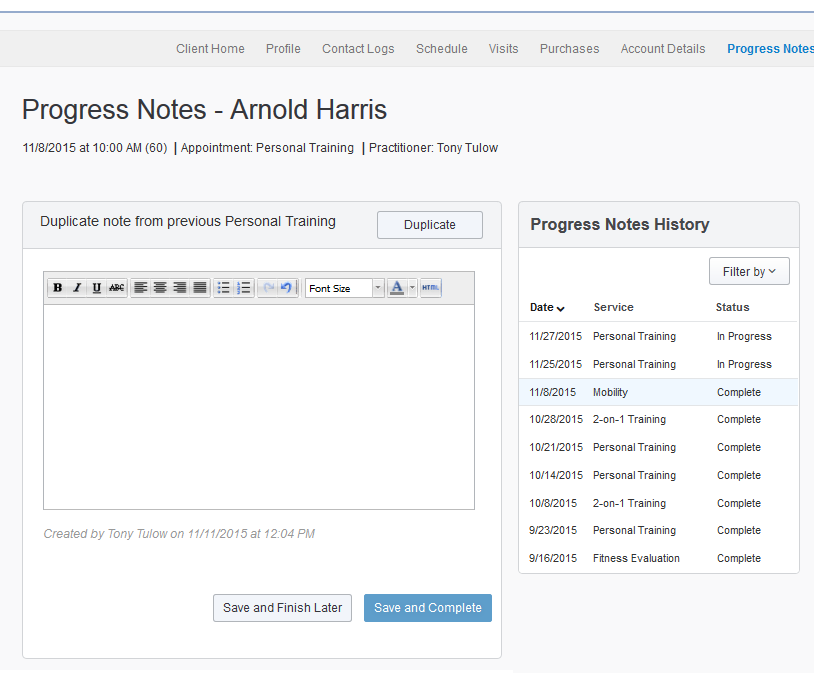Go to the Account Details tab
The image size is (814, 673).
[662, 49]
